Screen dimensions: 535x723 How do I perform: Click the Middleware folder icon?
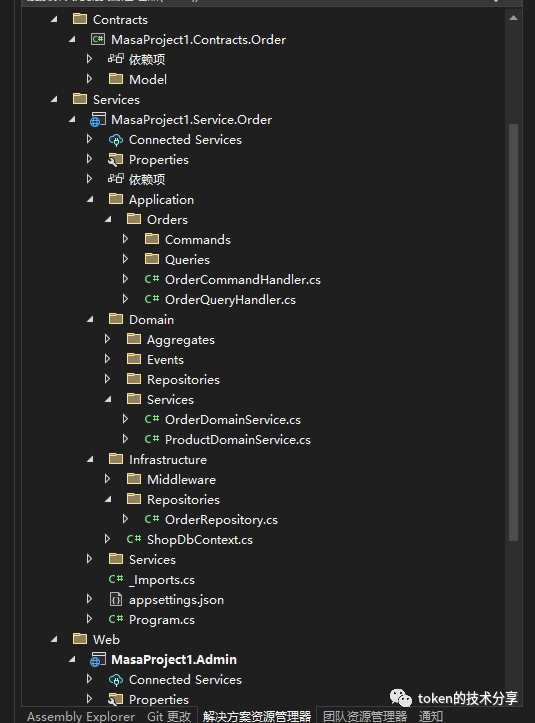134,479
